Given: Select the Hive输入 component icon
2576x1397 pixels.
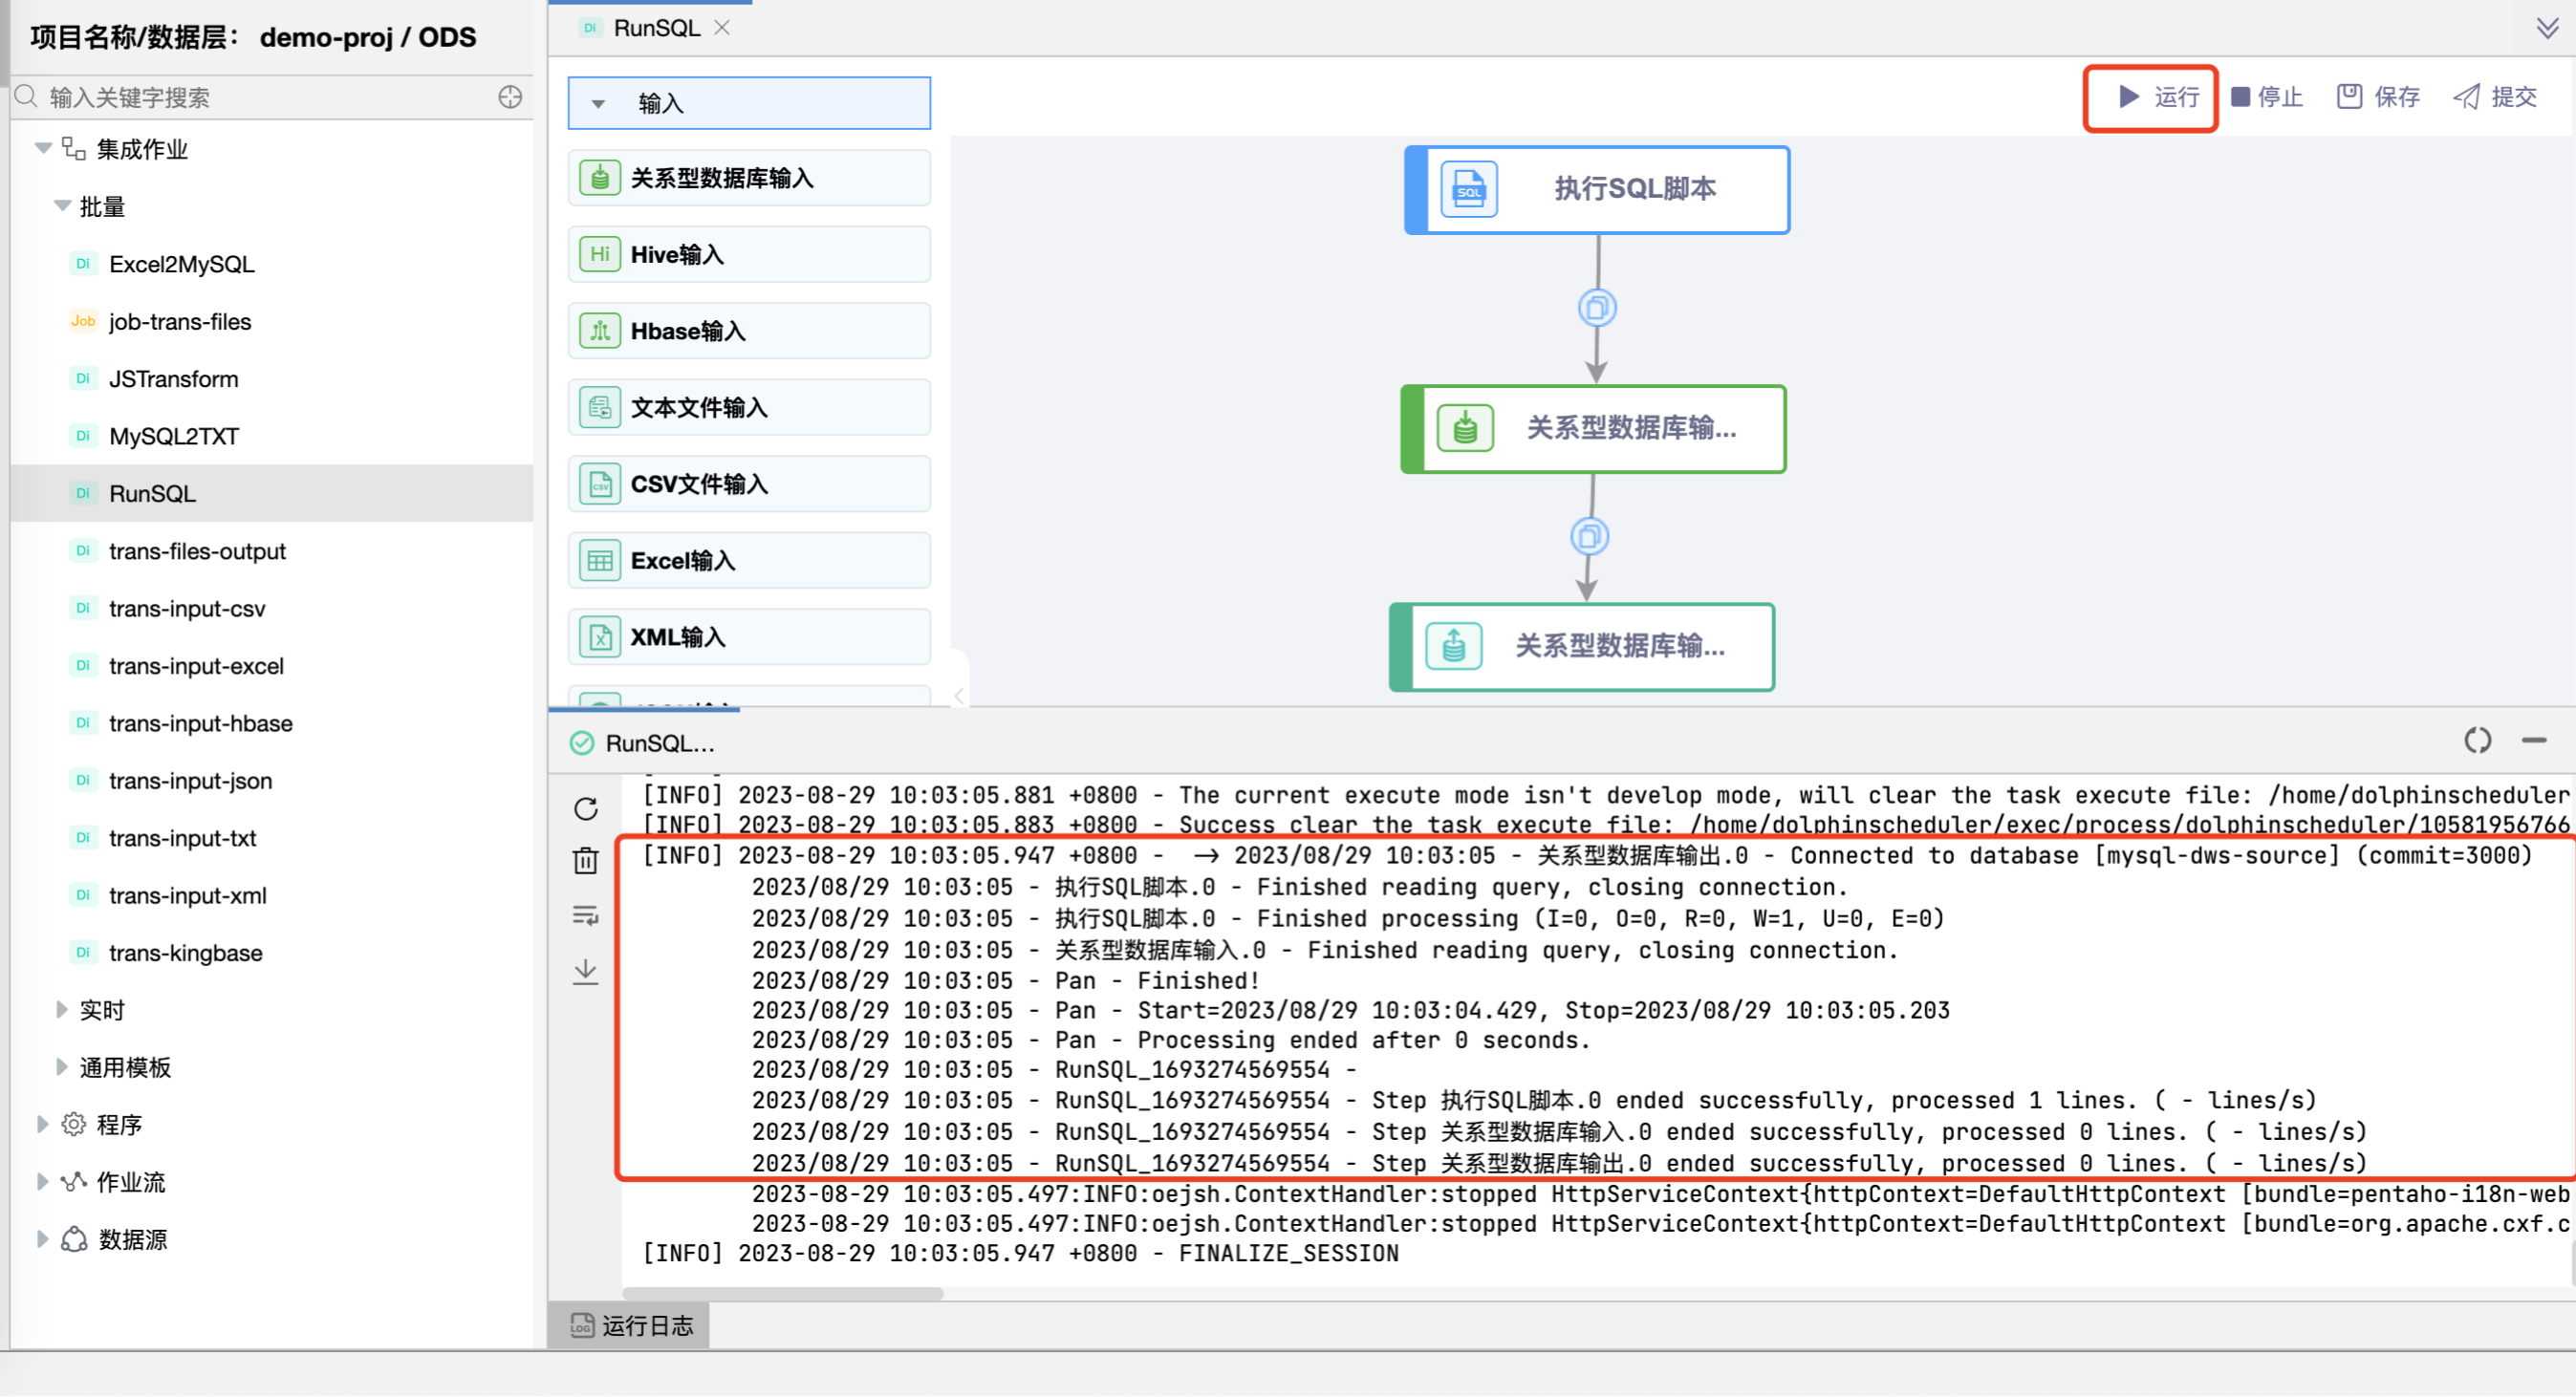Looking at the screenshot, I should [599, 254].
